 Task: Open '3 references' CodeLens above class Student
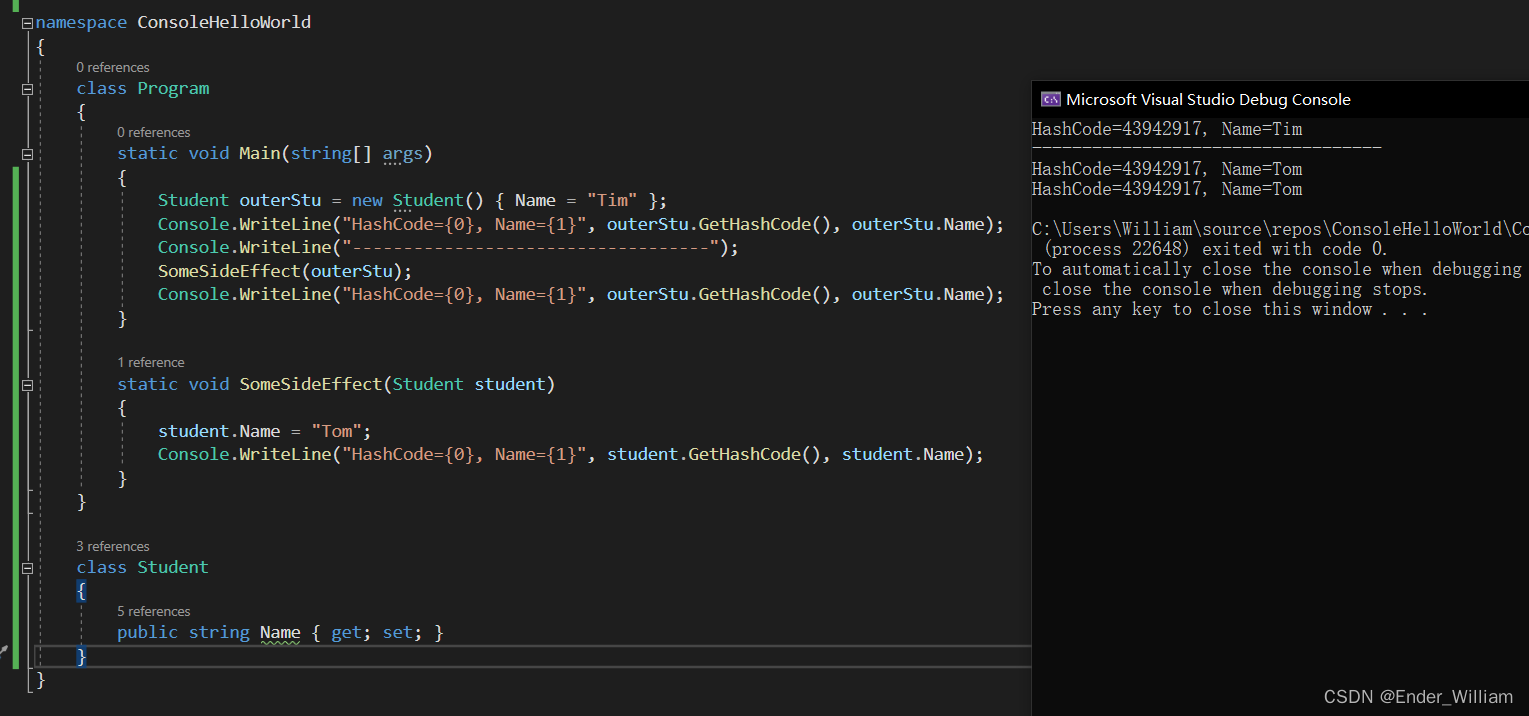[112, 546]
